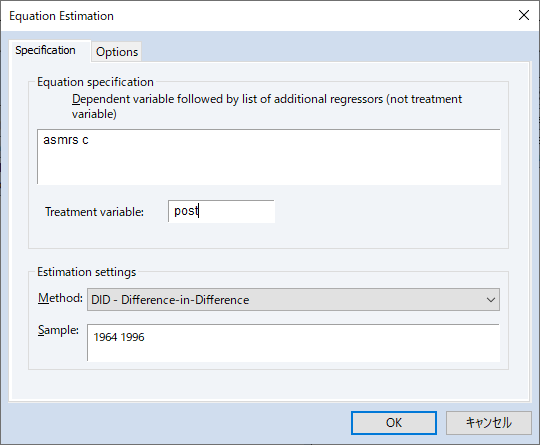Click the Equation specification group heading

tap(95, 82)
